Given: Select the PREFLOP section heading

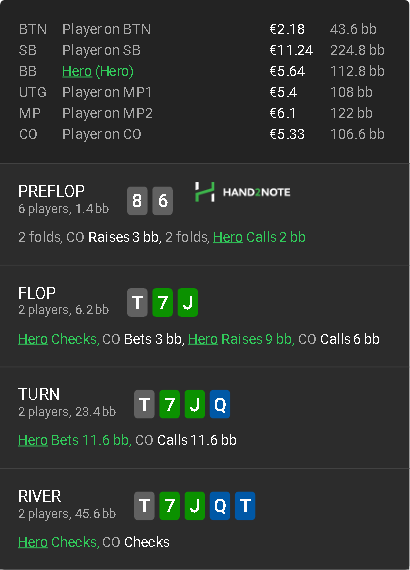Looking at the screenshot, I should click(51, 191).
